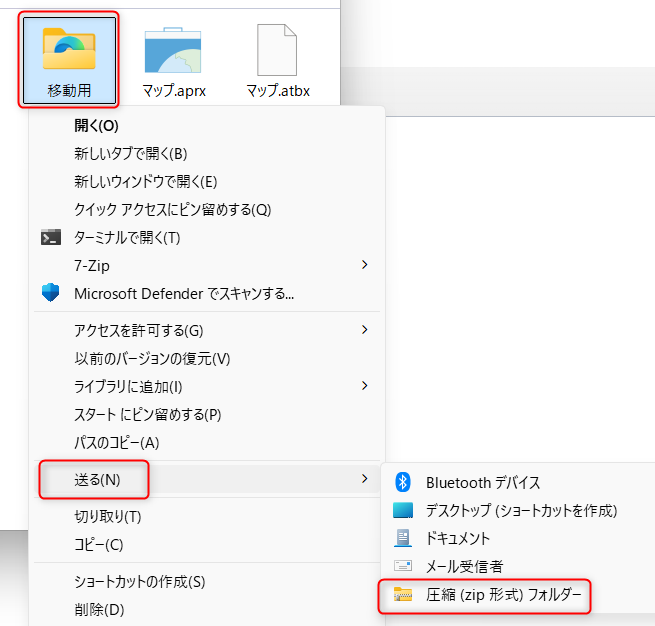
Task: Expand the アクセスを許可する submenu arrow
Action: point(364,330)
